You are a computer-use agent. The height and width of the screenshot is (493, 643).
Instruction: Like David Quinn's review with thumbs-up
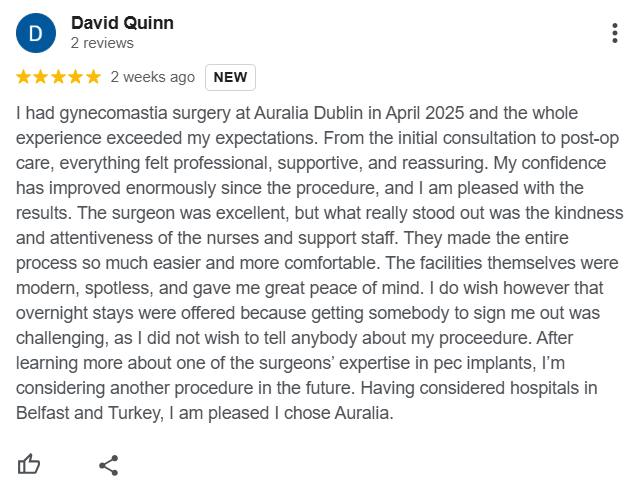(x=29, y=464)
